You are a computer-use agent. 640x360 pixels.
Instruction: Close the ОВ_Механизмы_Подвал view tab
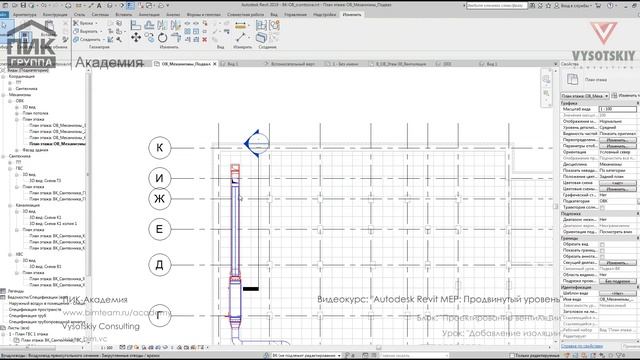(x=215, y=64)
